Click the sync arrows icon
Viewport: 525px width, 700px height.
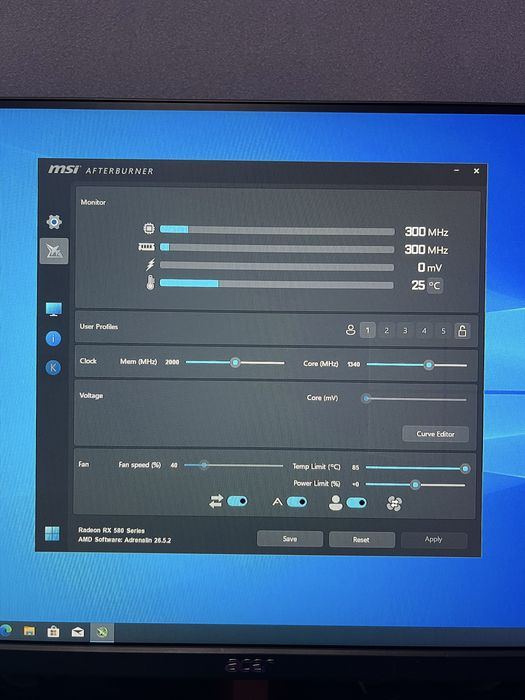(216, 501)
